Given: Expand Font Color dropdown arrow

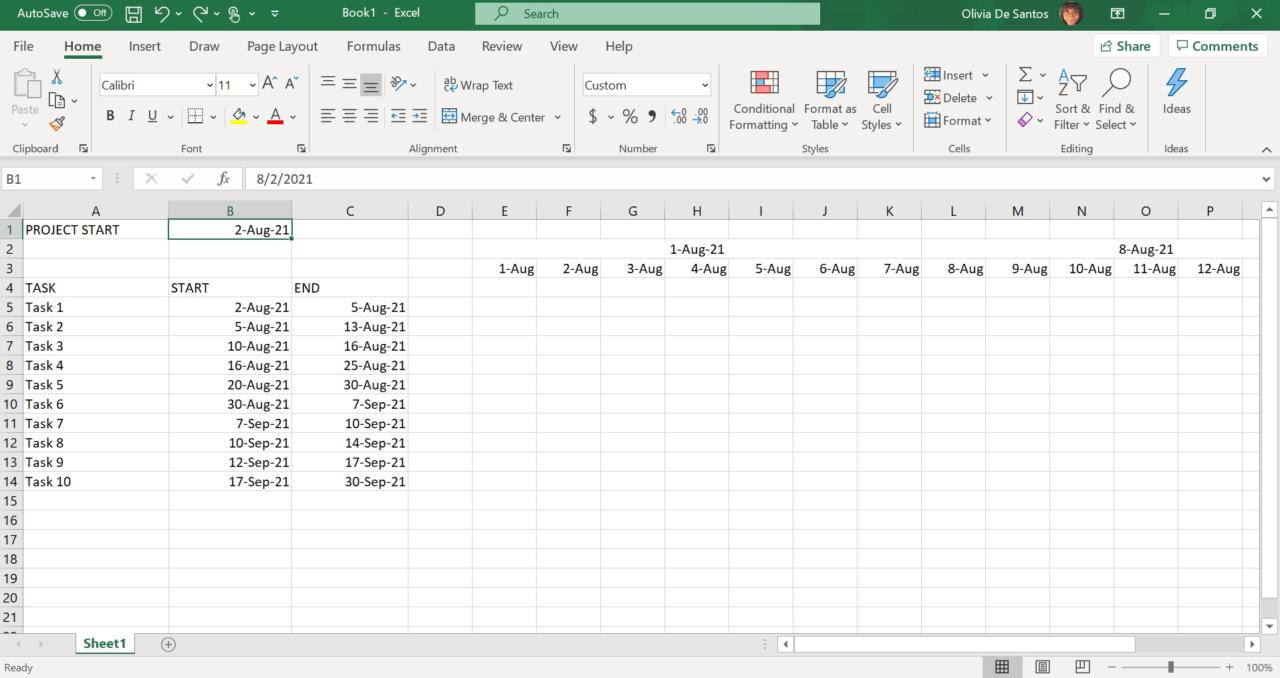Looking at the screenshot, I should click(x=294, y=117).
